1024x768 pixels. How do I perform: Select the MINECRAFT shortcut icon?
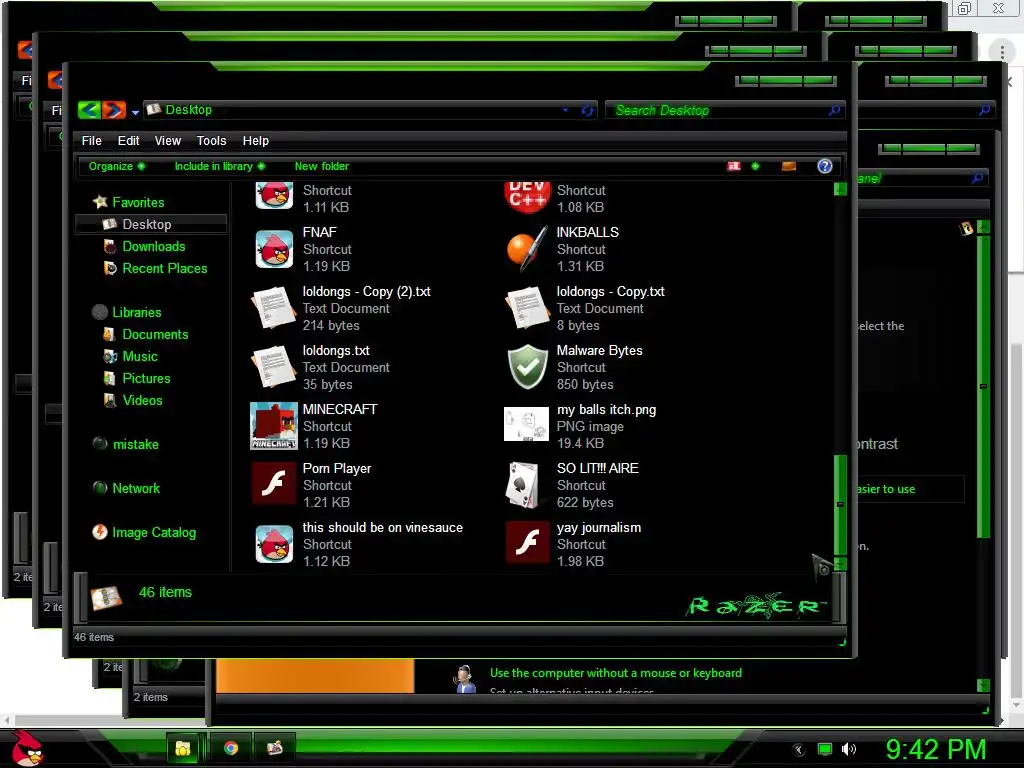point(274,426)
